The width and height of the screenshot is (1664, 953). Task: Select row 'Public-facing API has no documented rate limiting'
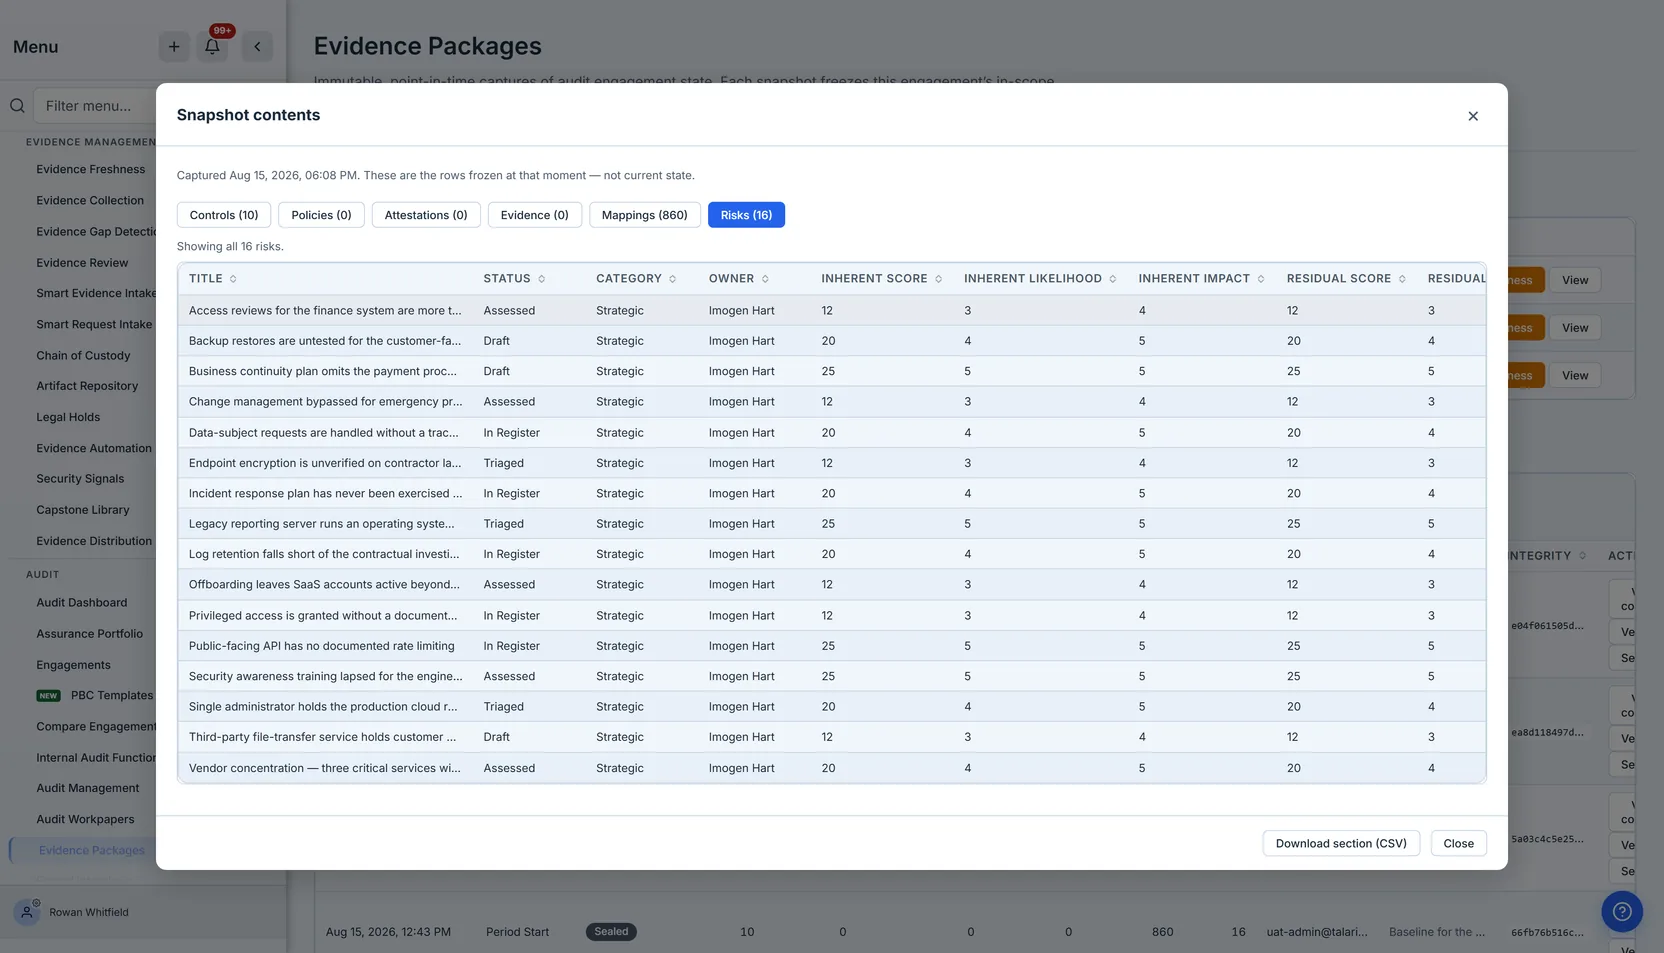coord(832,646)
